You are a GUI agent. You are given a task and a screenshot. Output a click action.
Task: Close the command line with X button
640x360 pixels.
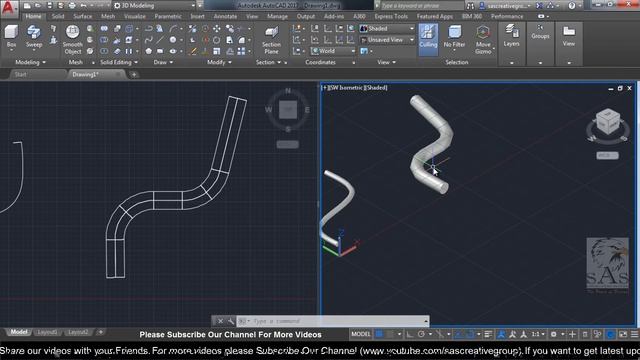(220, 321)
